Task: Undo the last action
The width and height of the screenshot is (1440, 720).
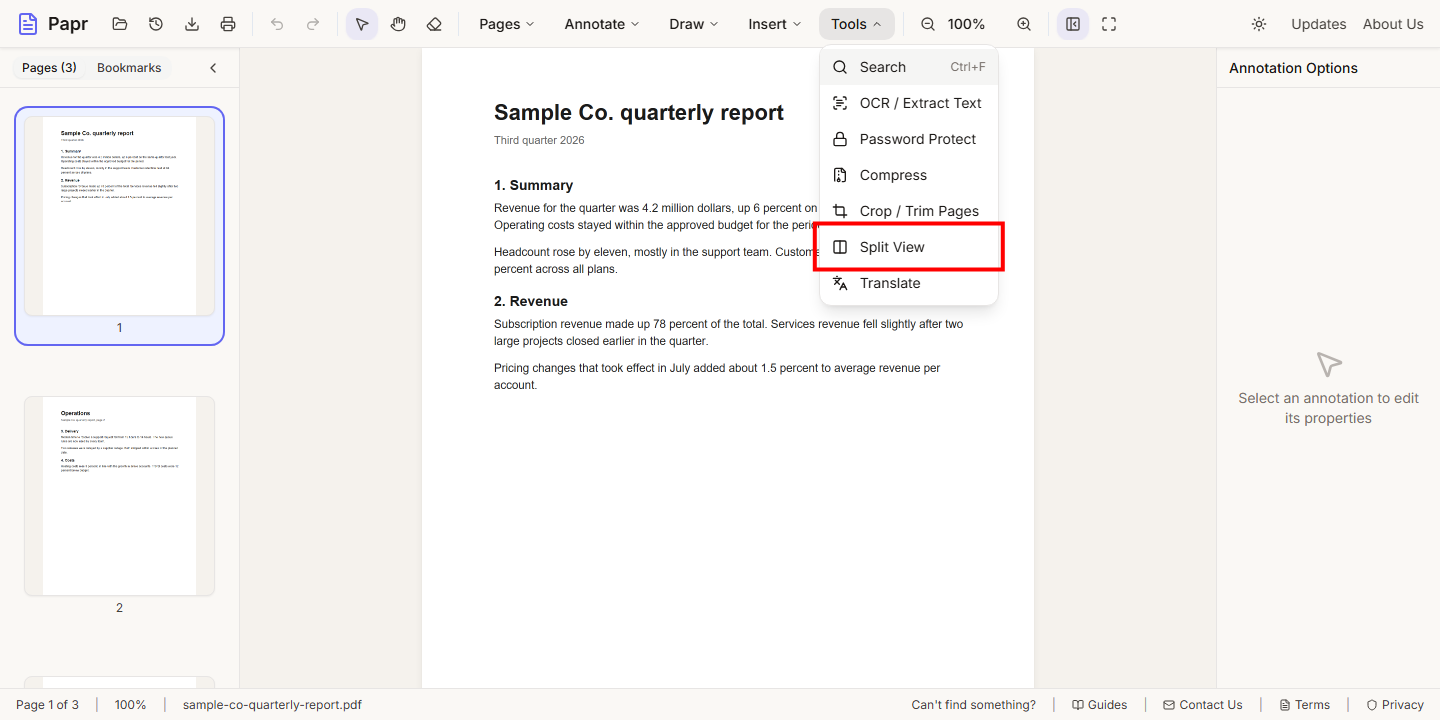Action: pos(277,24)
